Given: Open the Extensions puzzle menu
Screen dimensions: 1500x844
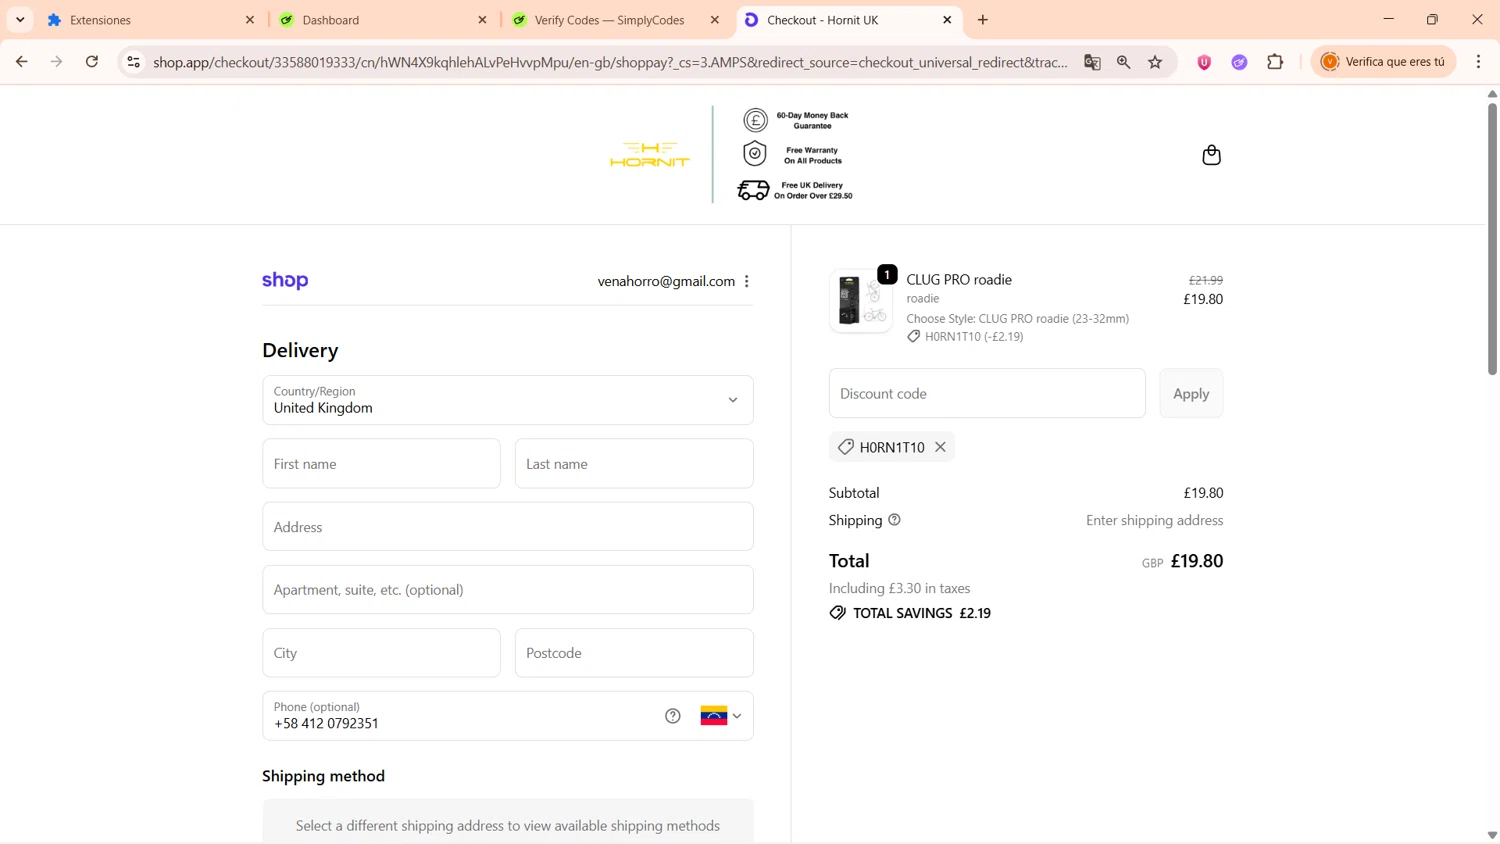Looking at the screenshot, I should [1275, 62].
